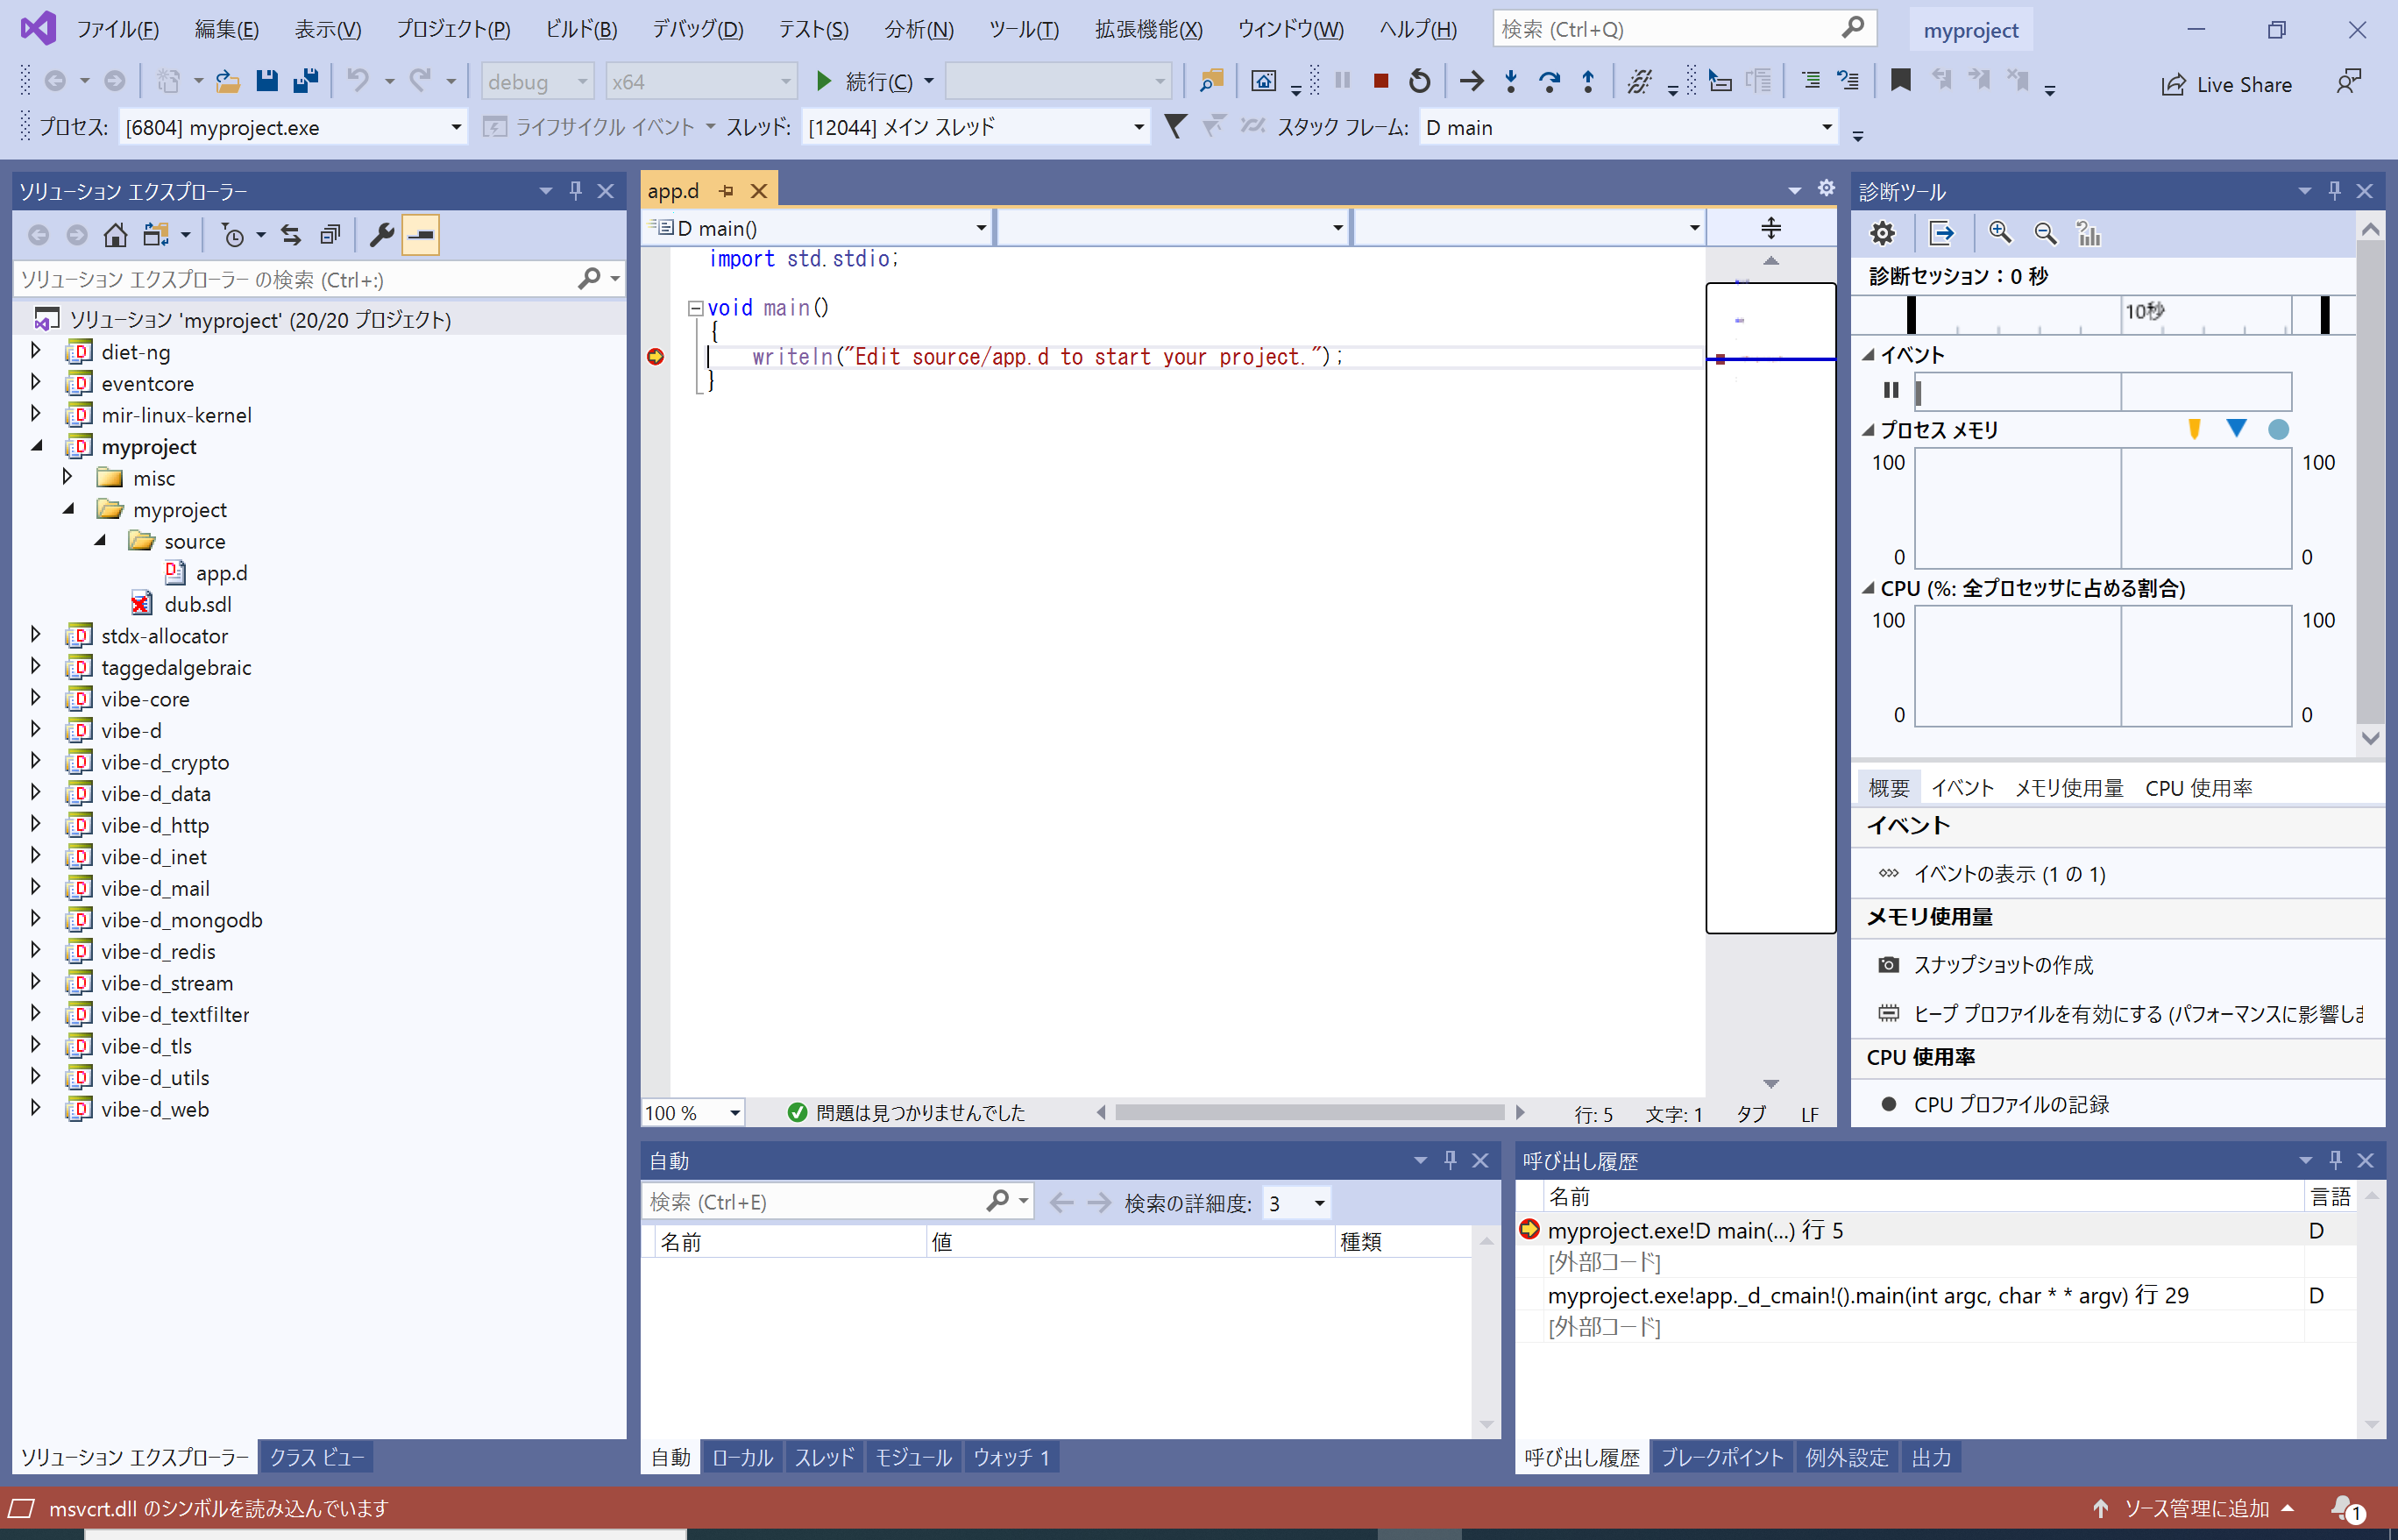Screen dimensions: 2398x1540
Task: Click the 続行(C) continue button
Action: coord(866,81)
